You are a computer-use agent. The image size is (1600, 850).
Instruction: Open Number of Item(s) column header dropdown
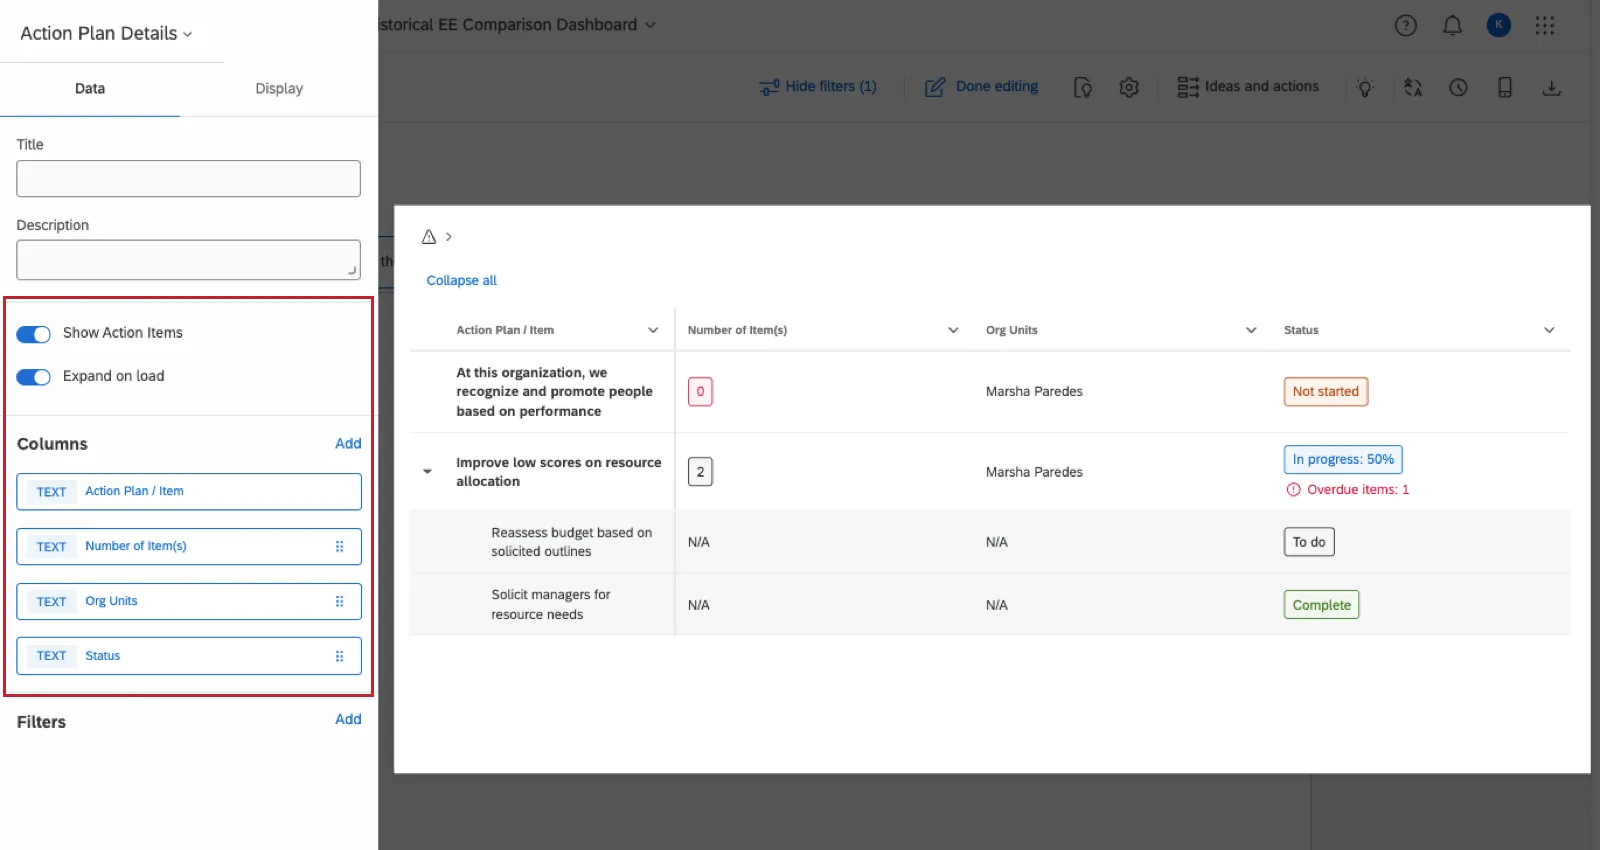953,331
